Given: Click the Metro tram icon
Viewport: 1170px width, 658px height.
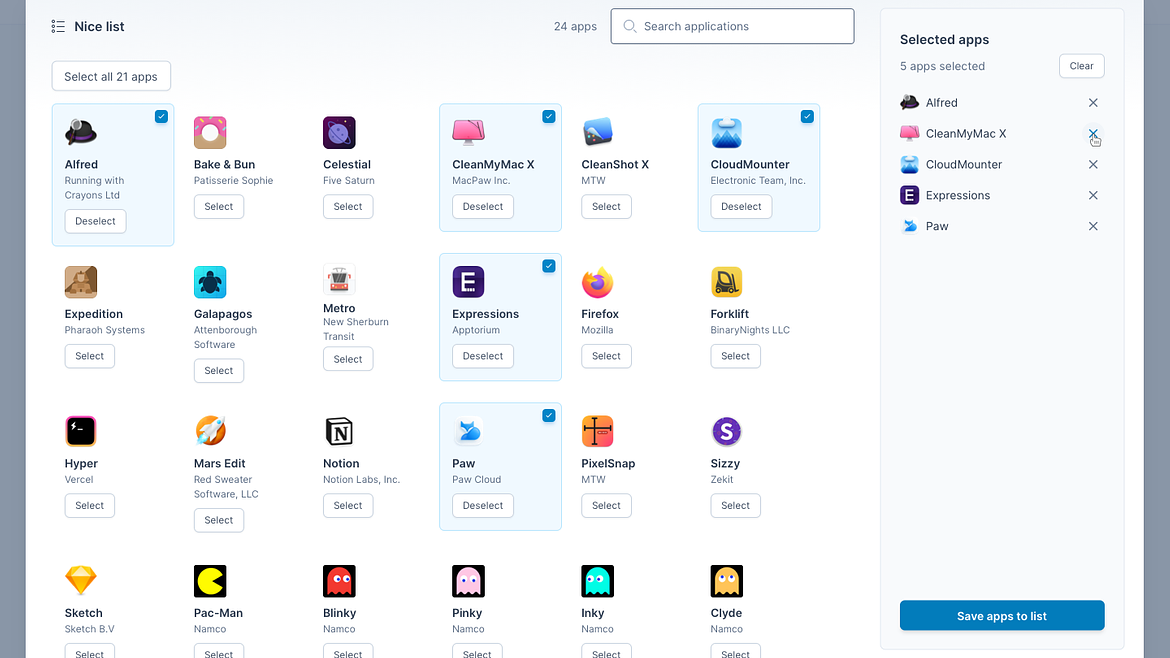Looking at the screenshot, I should [x=339, y=279].
